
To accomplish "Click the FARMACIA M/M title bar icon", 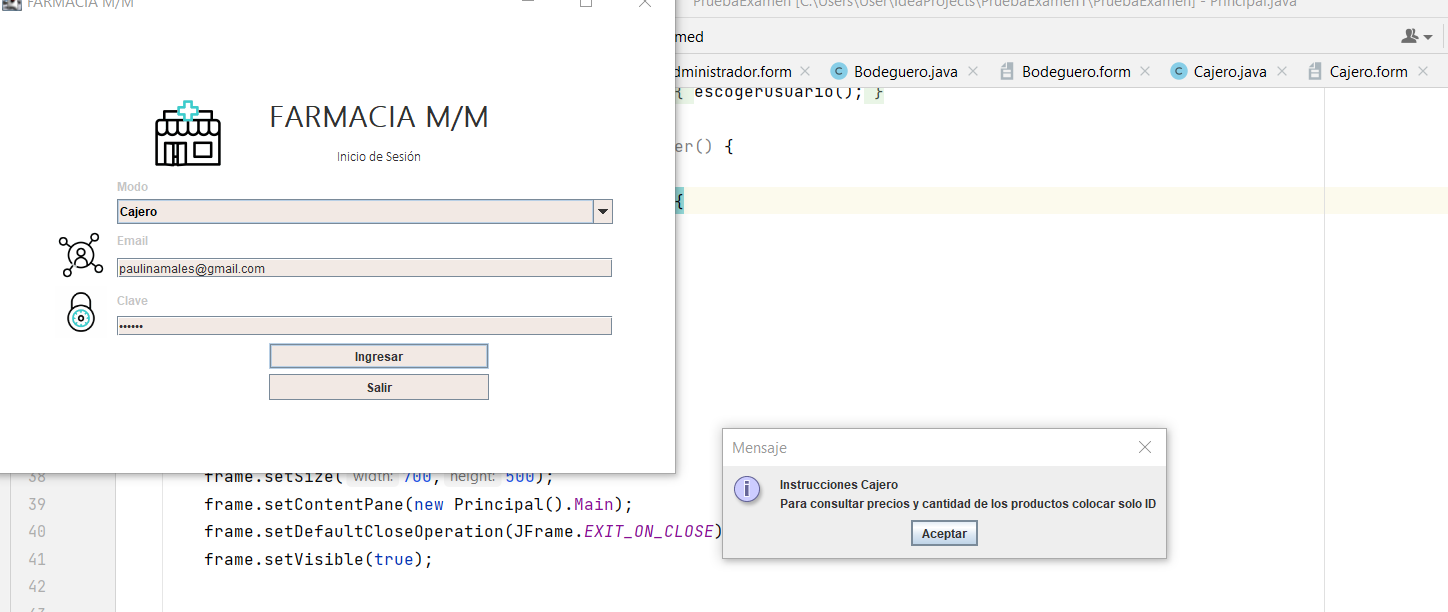I will [x=11, y=5].
